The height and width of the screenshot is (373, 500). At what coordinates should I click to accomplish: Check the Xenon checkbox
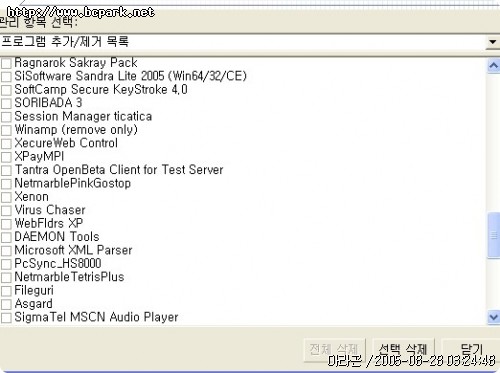6,197
